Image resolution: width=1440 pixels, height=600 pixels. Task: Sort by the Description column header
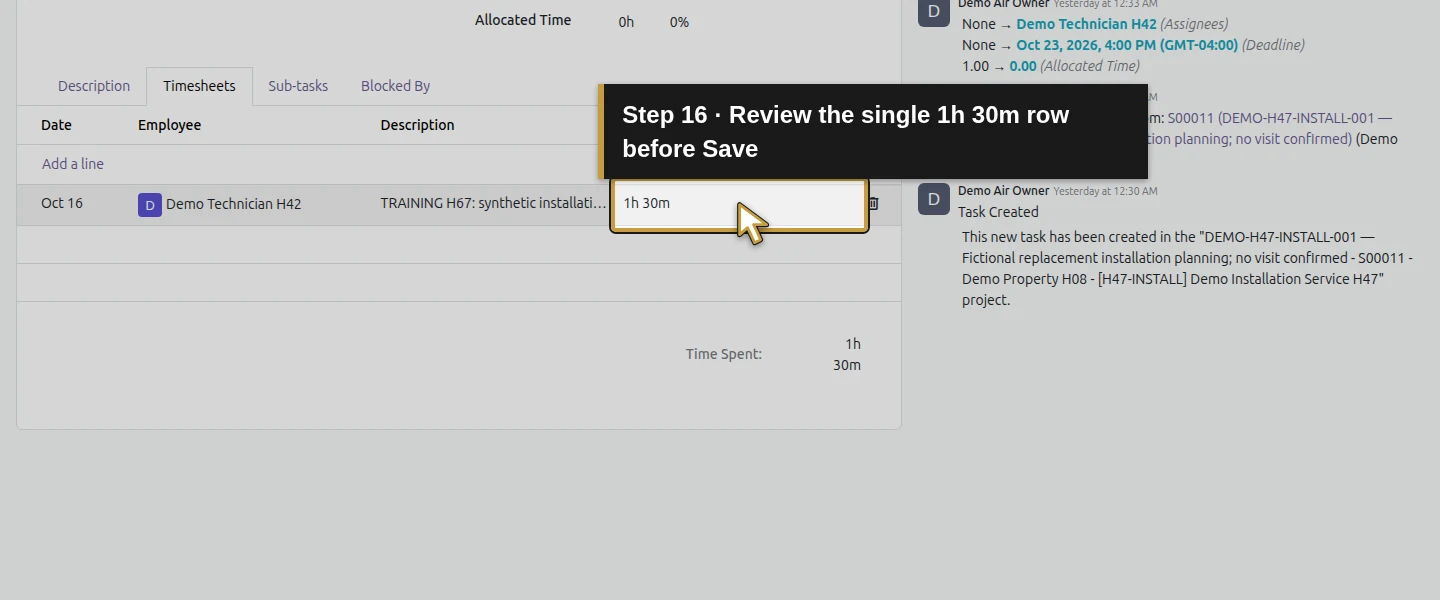point(417,125)
